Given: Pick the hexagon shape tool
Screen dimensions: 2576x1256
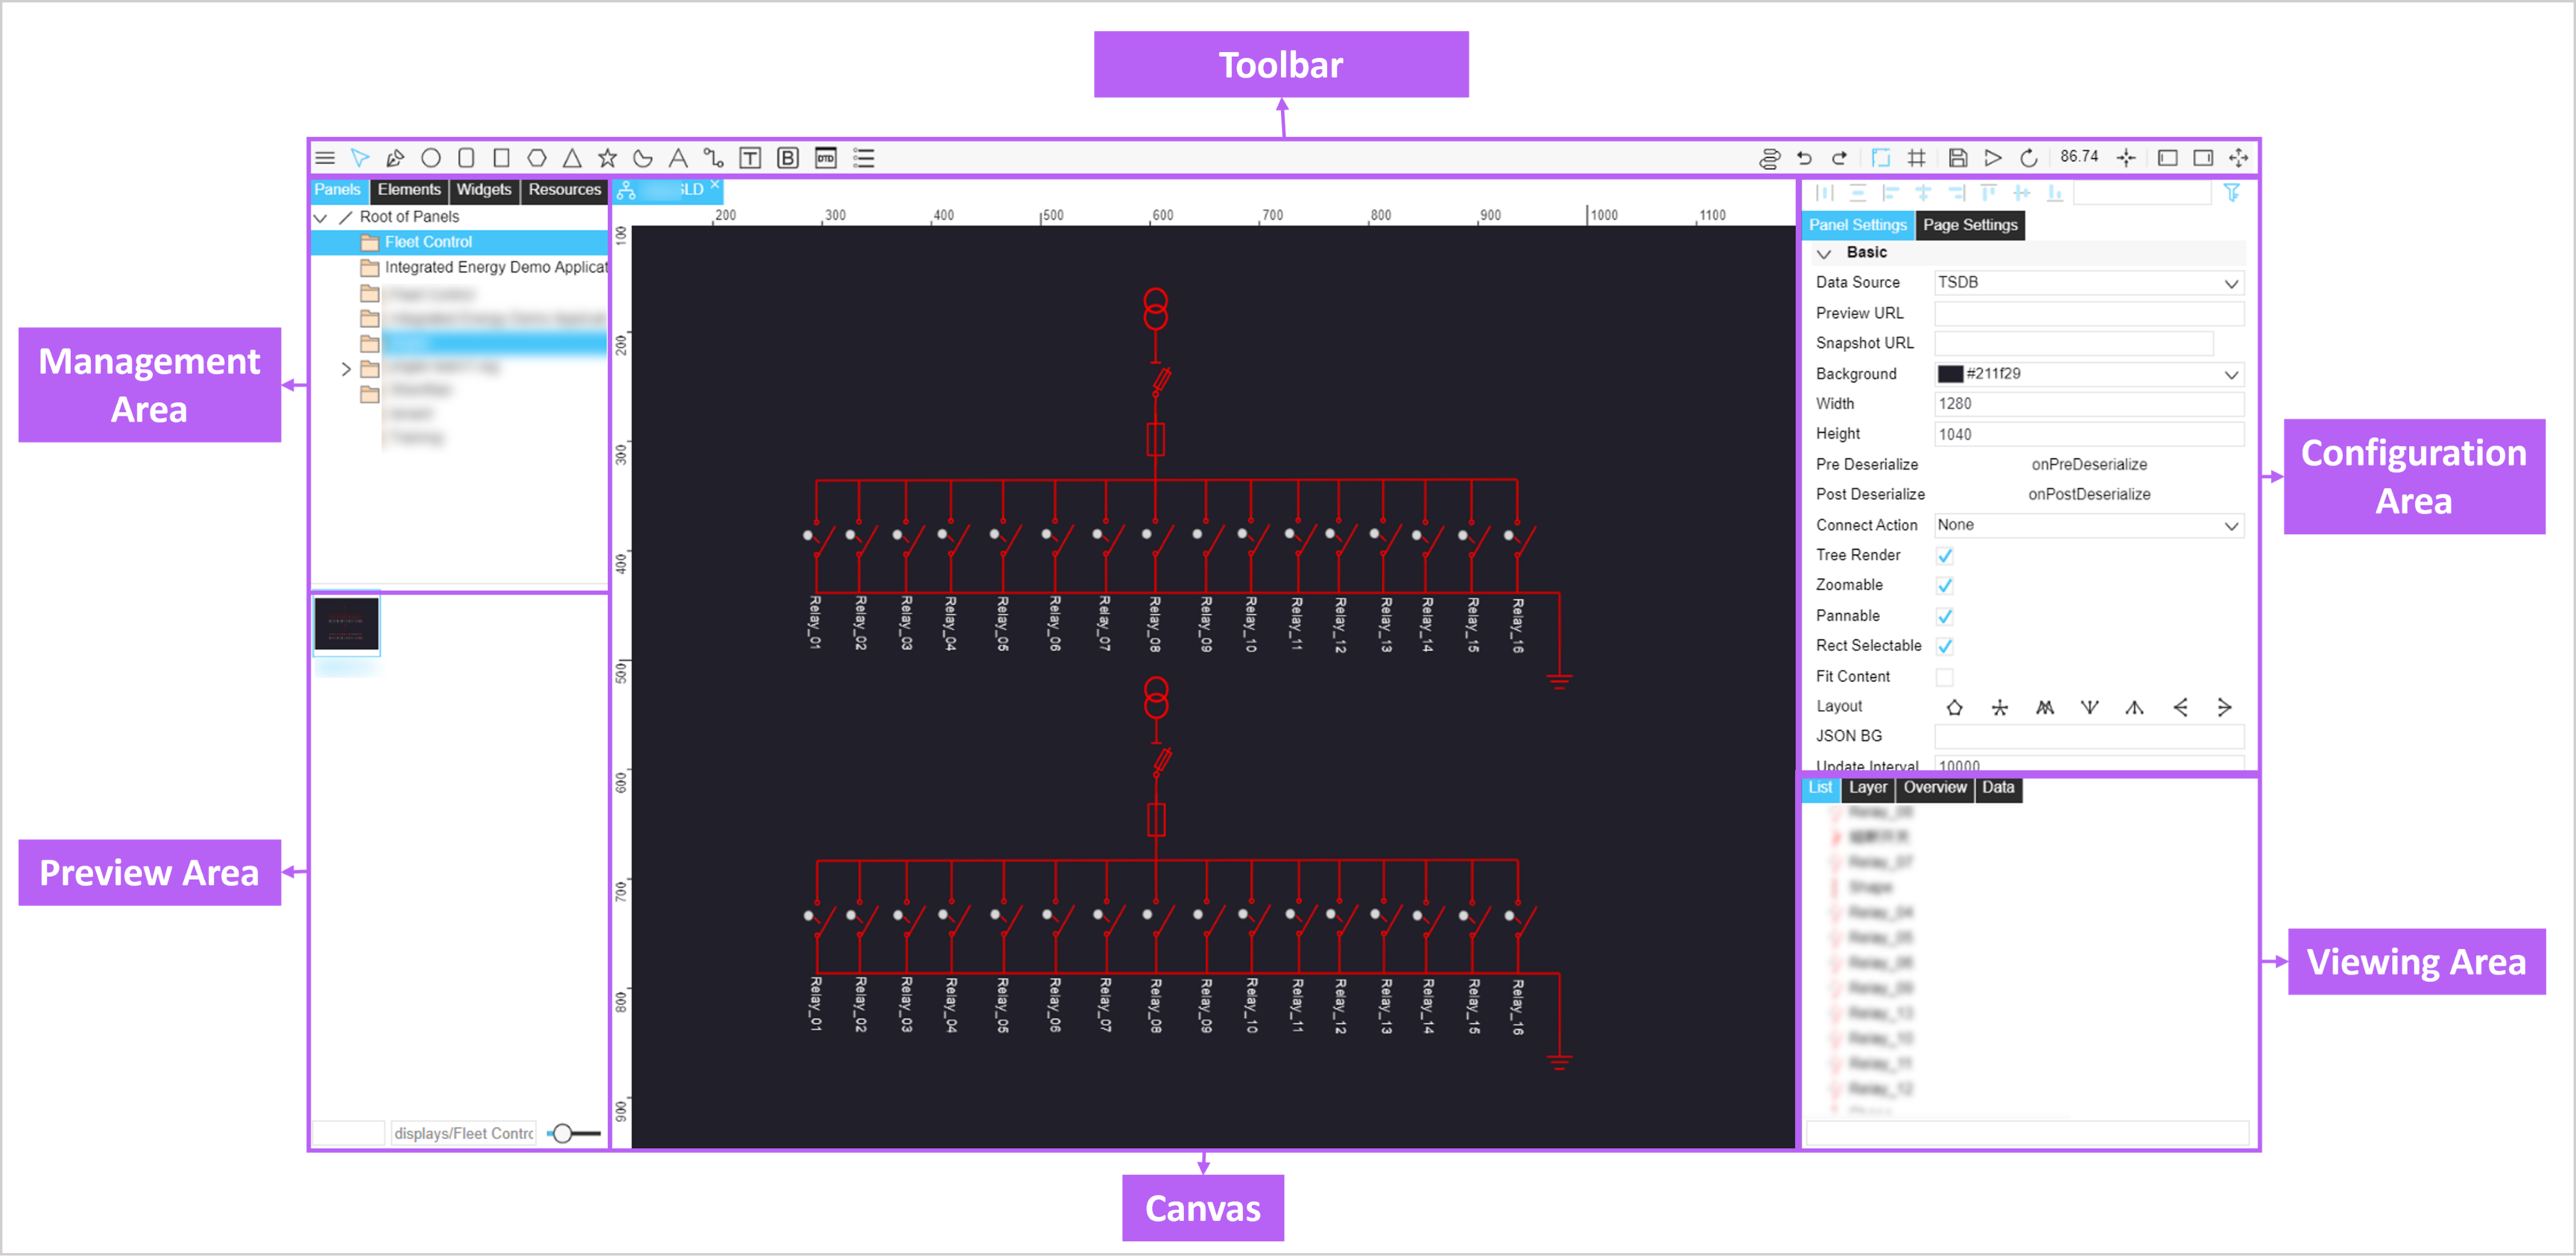Looking at the screenshot, I should click(537, 158).
